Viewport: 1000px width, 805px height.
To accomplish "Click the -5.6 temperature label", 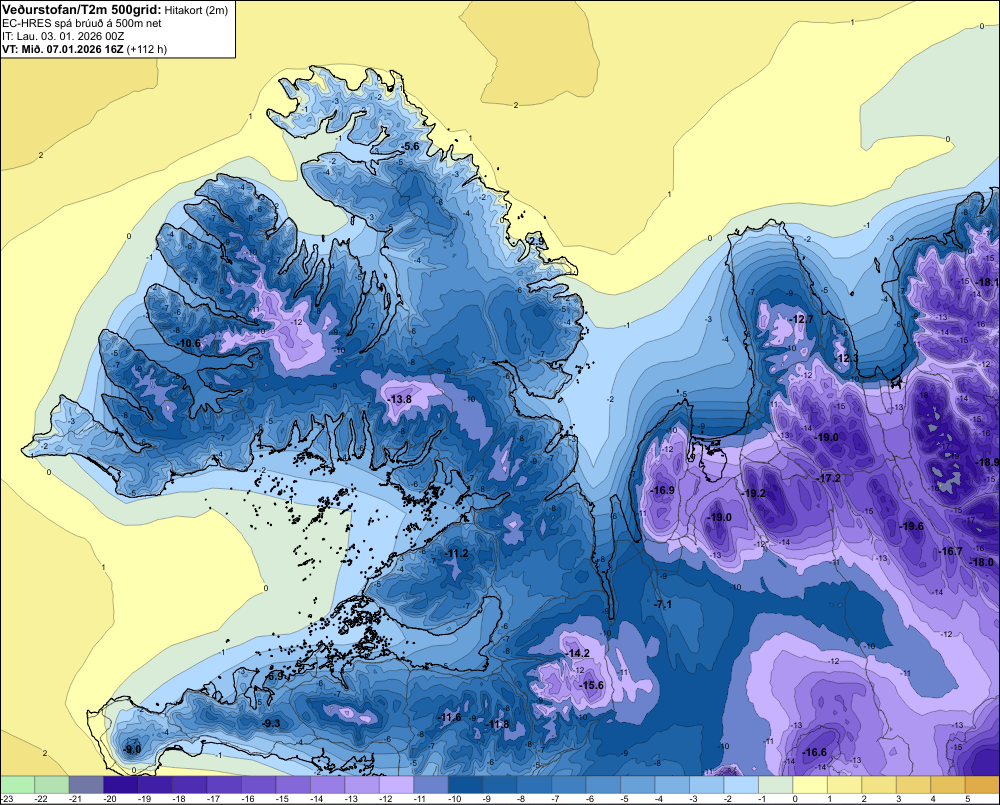I will [410, 147].
